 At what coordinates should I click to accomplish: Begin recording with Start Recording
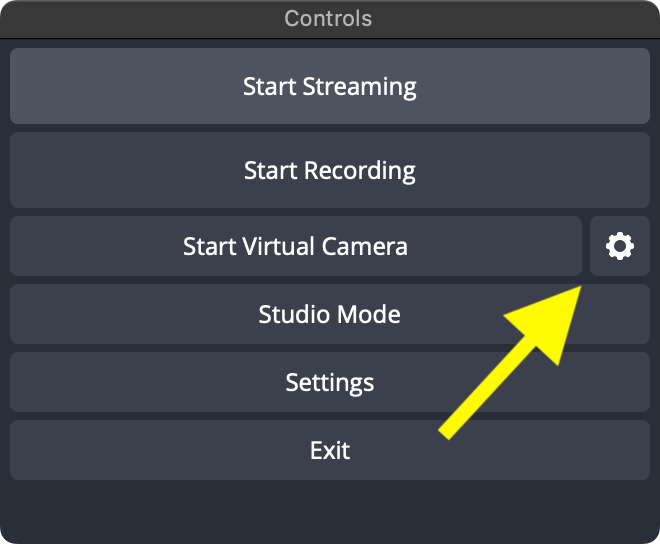[x=330, y=170]
